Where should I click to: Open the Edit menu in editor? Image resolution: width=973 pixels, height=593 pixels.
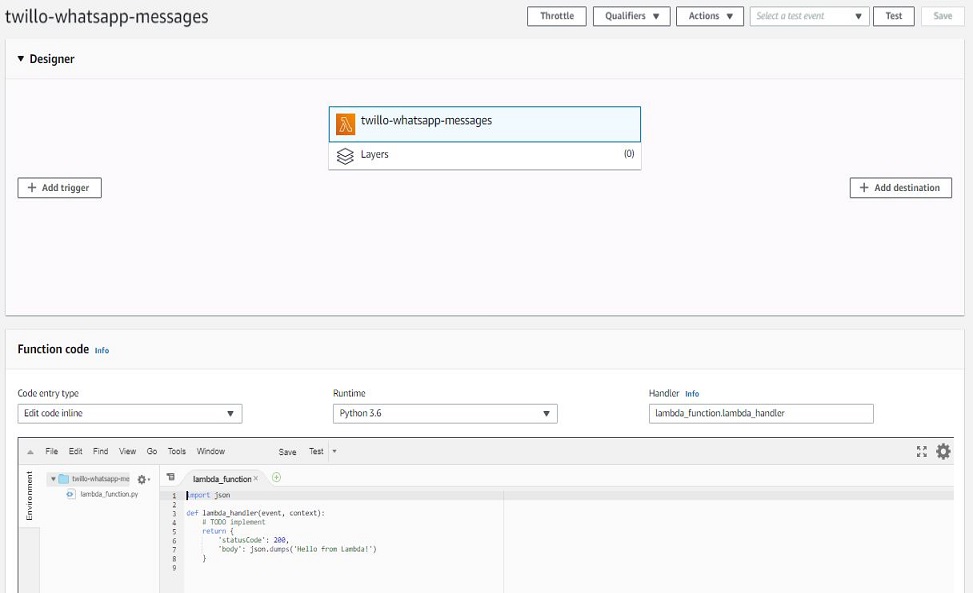[x=76, y=451]
